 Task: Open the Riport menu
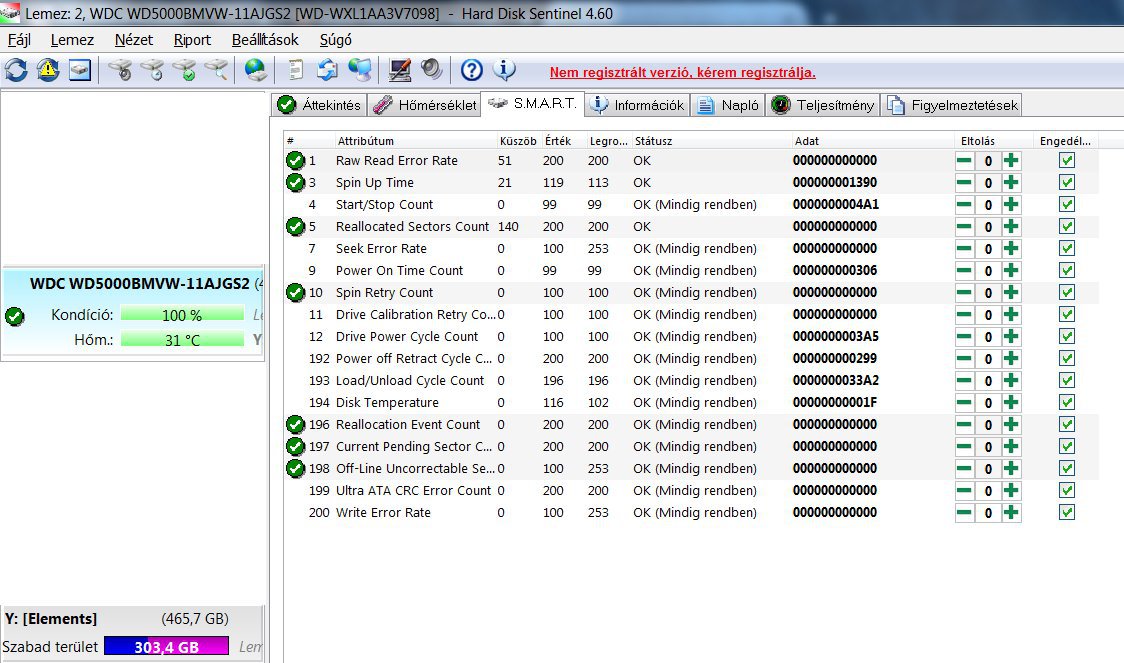point(192,40)
